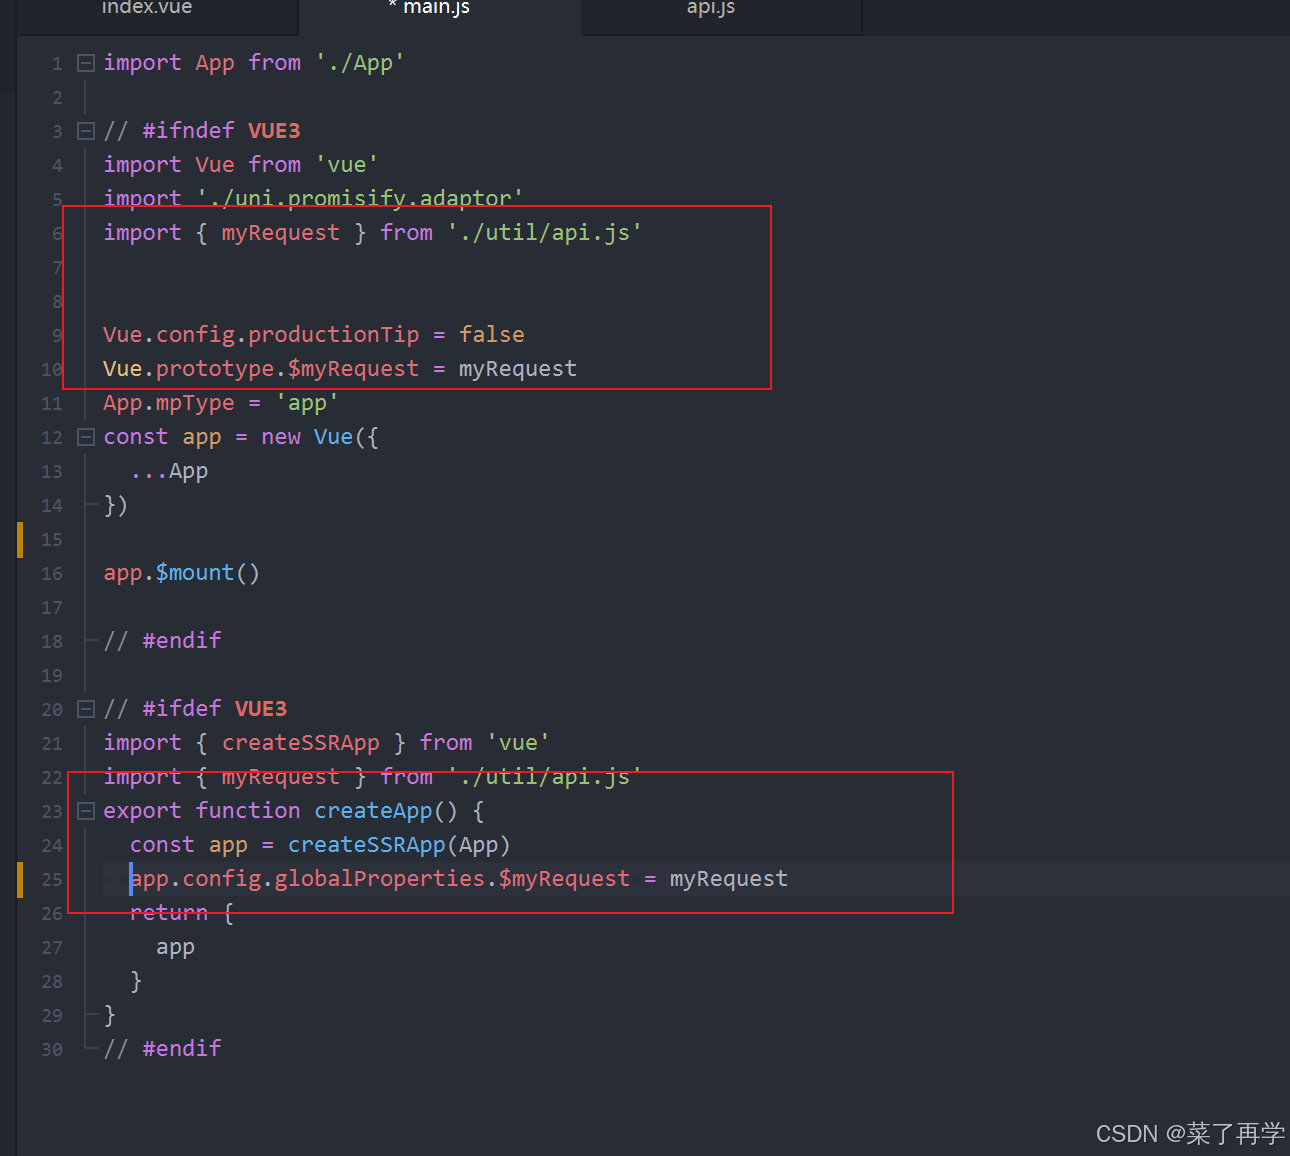This screenshot has height=1156, width=1290.
Task: Click the text "import App from './App'"
Action: 254,63
